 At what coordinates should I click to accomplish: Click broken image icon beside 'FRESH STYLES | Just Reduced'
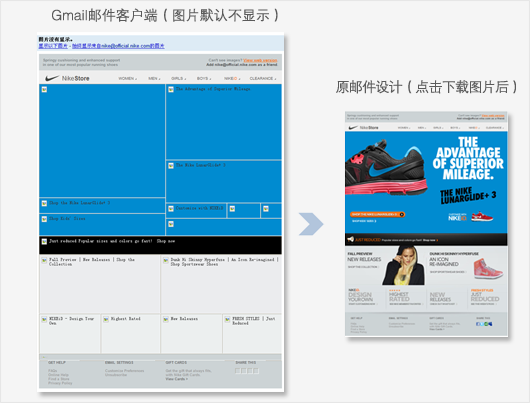[227, 319]
